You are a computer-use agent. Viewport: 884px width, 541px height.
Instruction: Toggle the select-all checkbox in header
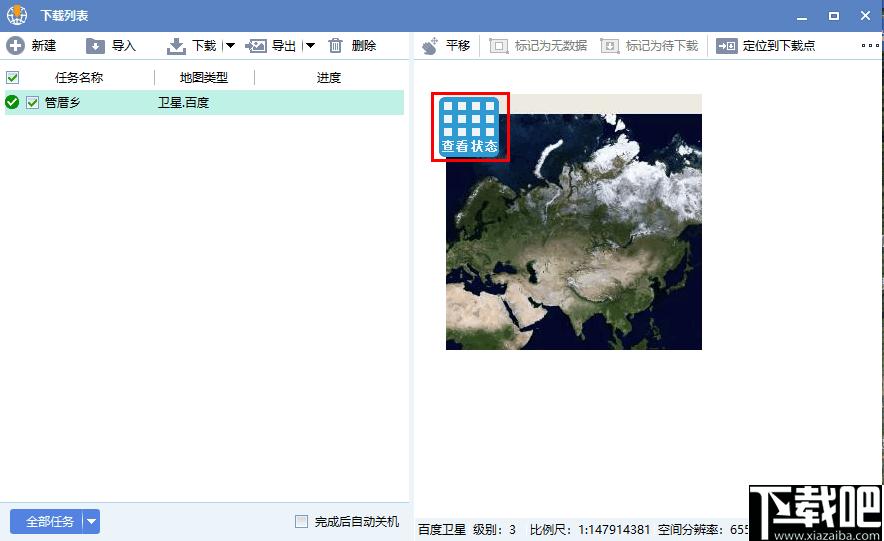(12, 78)
